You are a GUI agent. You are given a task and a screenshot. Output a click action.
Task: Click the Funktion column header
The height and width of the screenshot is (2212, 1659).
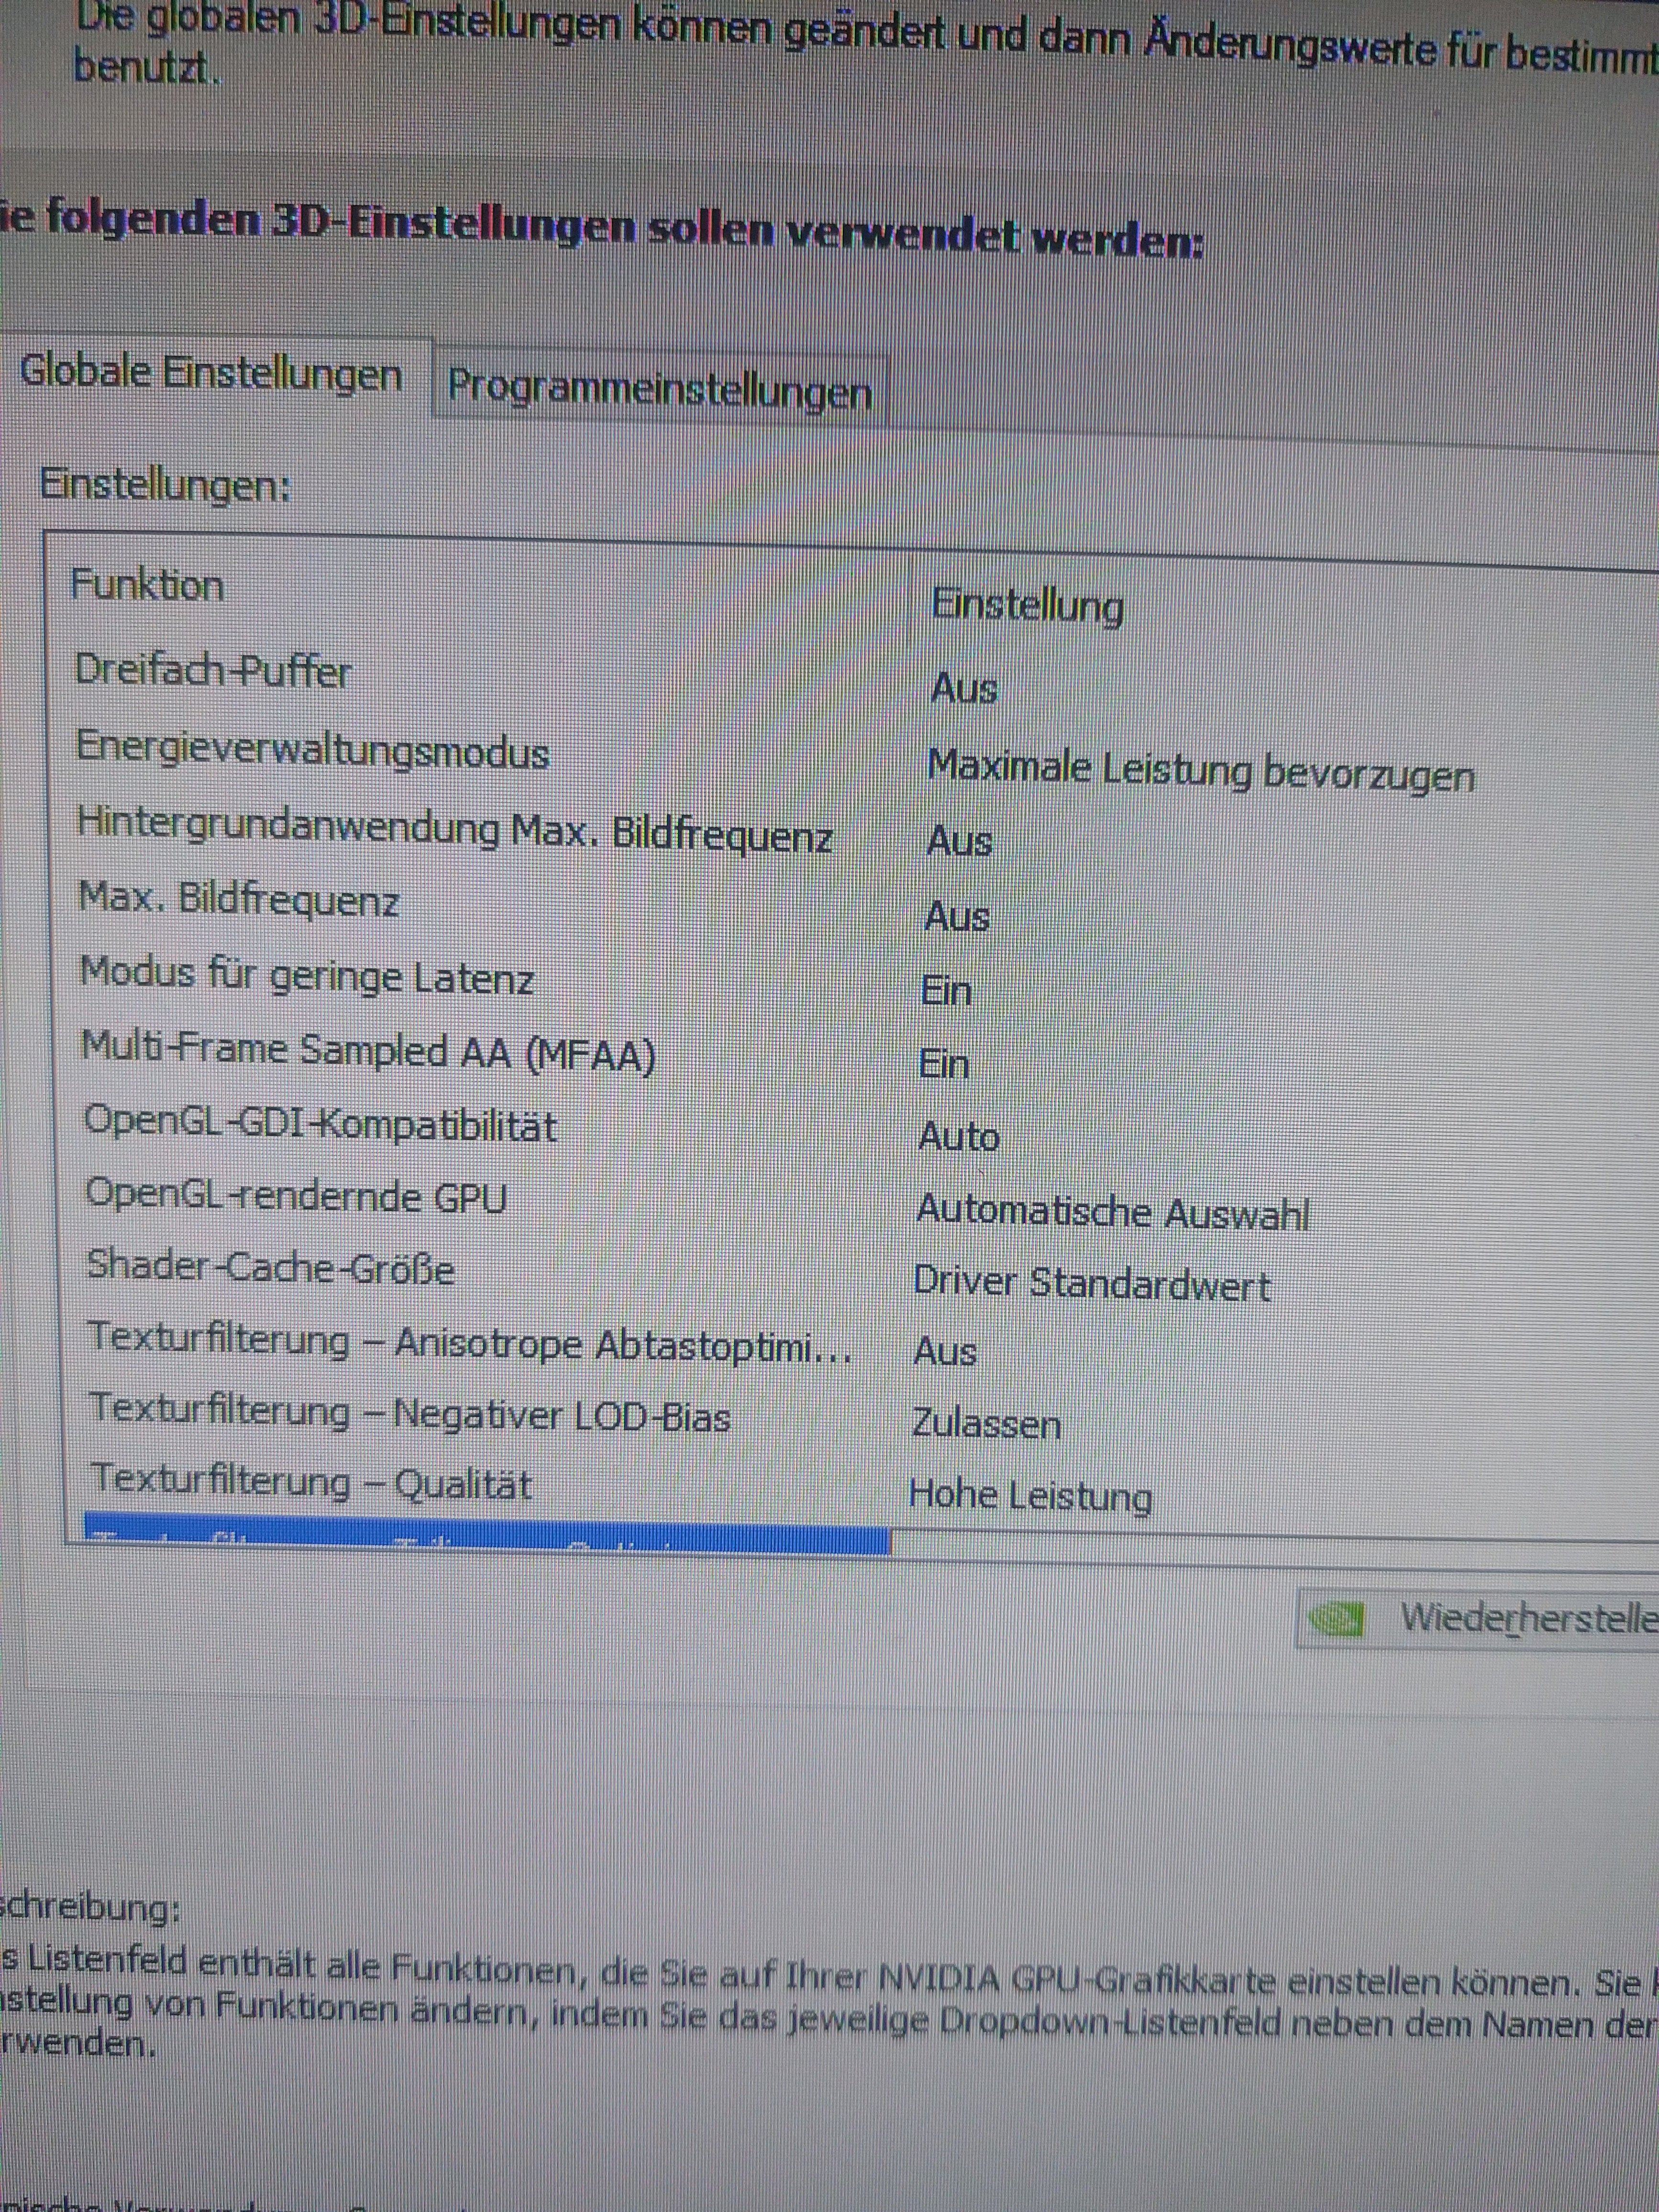click(x=147, y=585)
